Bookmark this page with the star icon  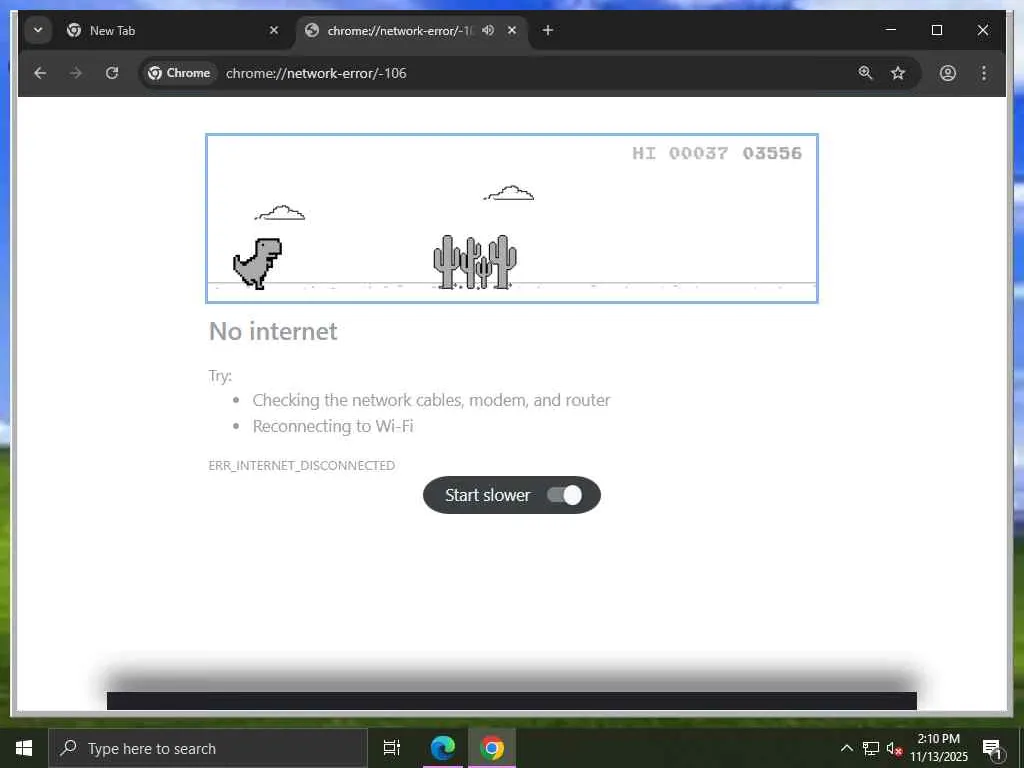[x=898, y=73]
